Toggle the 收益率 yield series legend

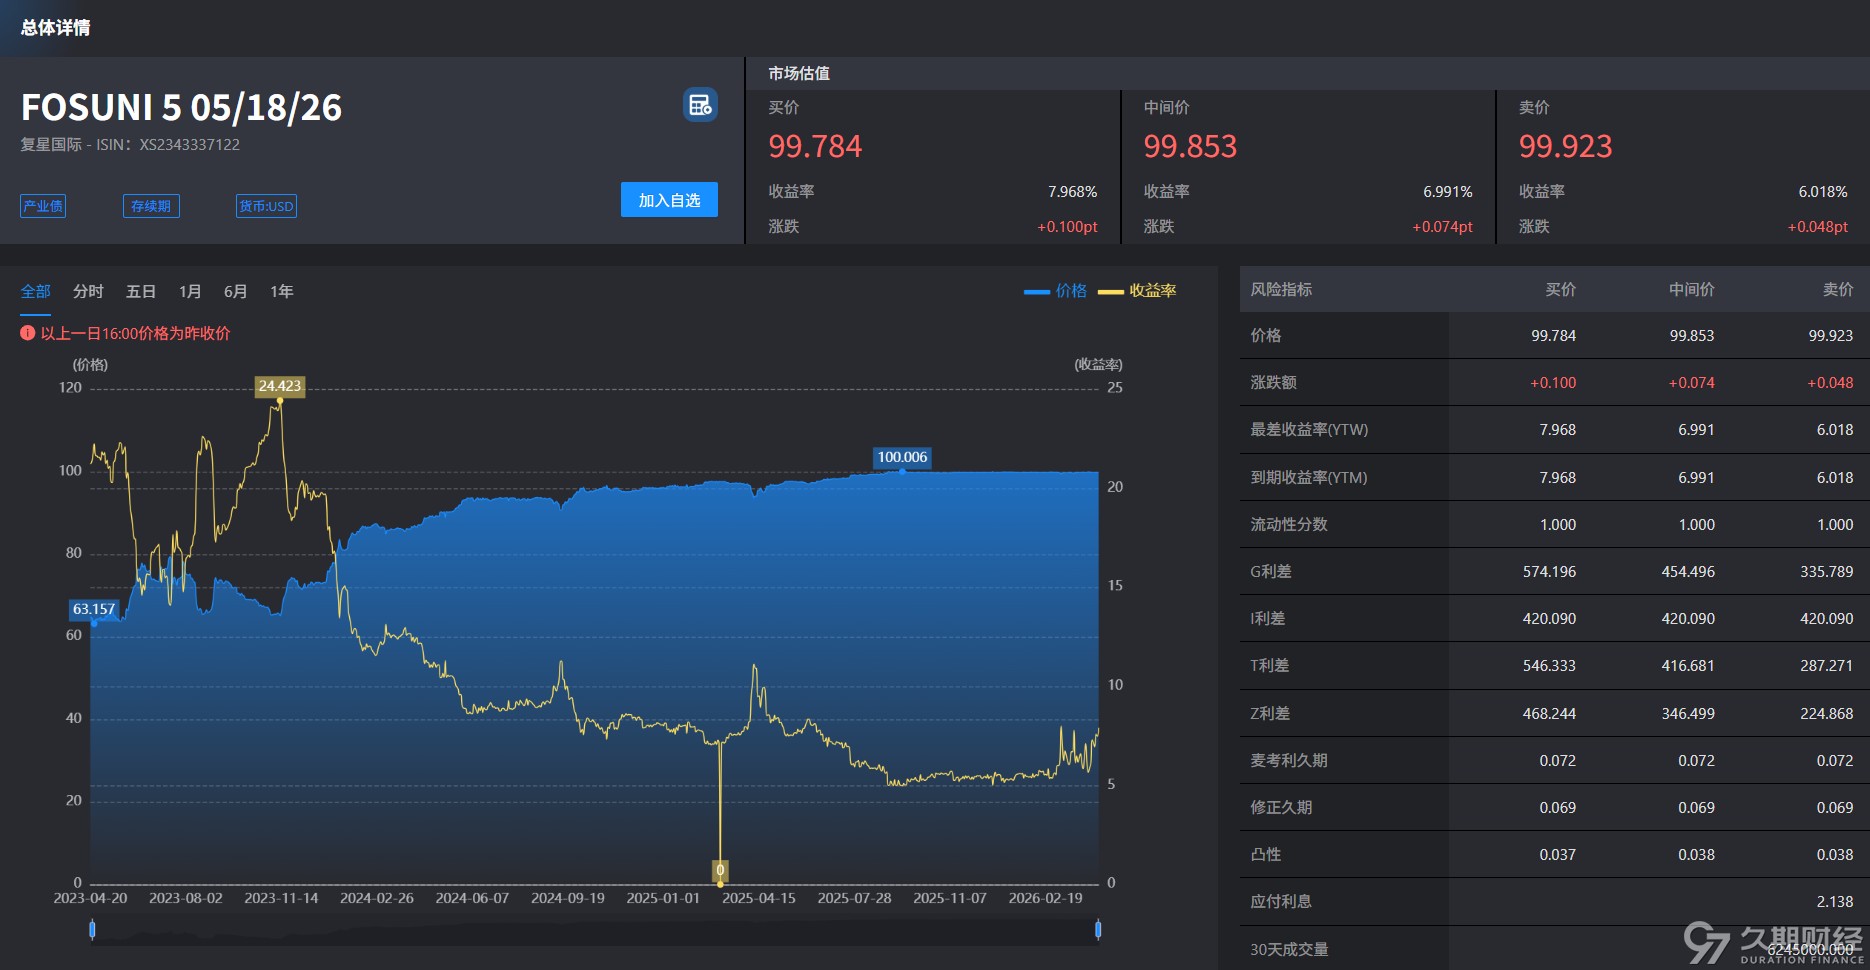[x=1137, y=291]
